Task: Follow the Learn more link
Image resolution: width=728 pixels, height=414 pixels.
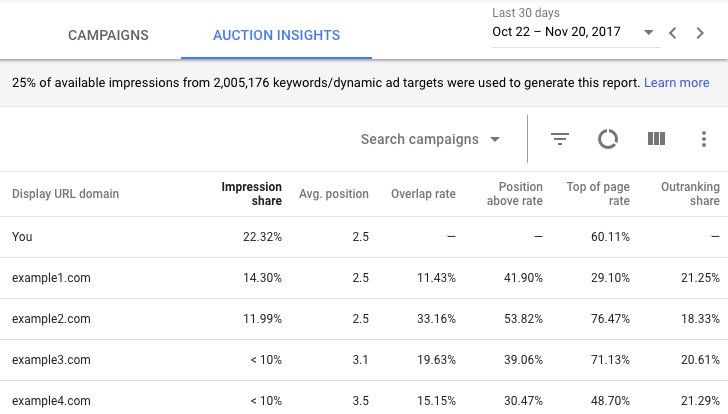Action: click(676, 83)
